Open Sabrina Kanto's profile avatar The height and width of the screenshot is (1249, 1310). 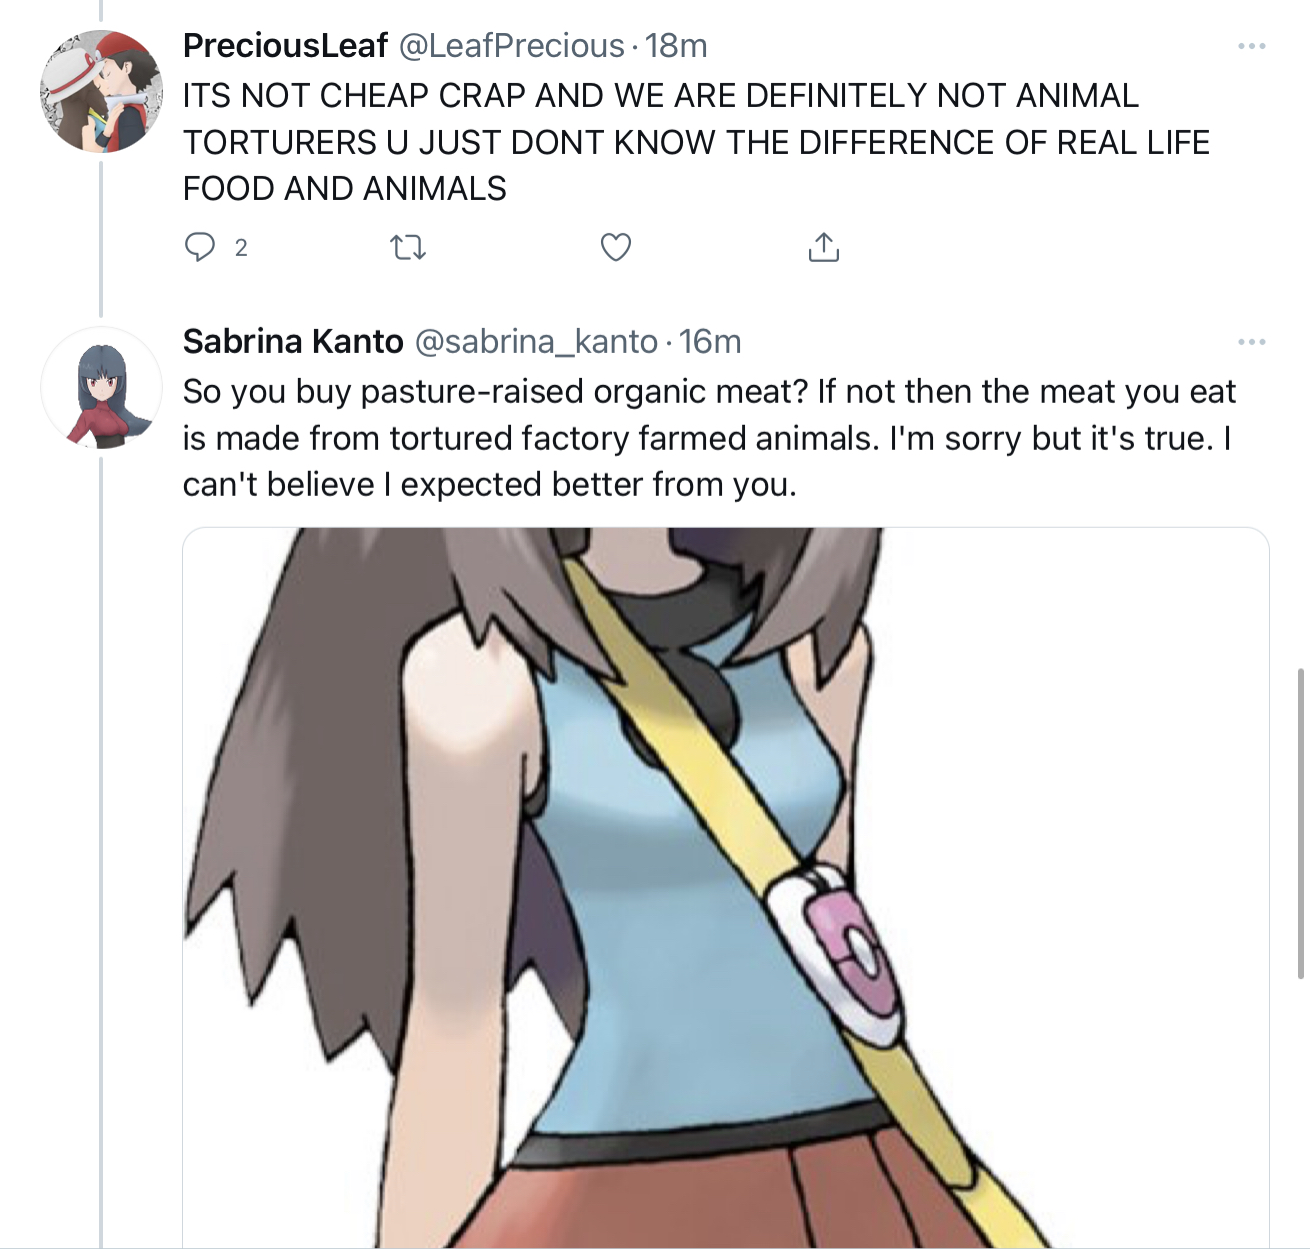101,387
